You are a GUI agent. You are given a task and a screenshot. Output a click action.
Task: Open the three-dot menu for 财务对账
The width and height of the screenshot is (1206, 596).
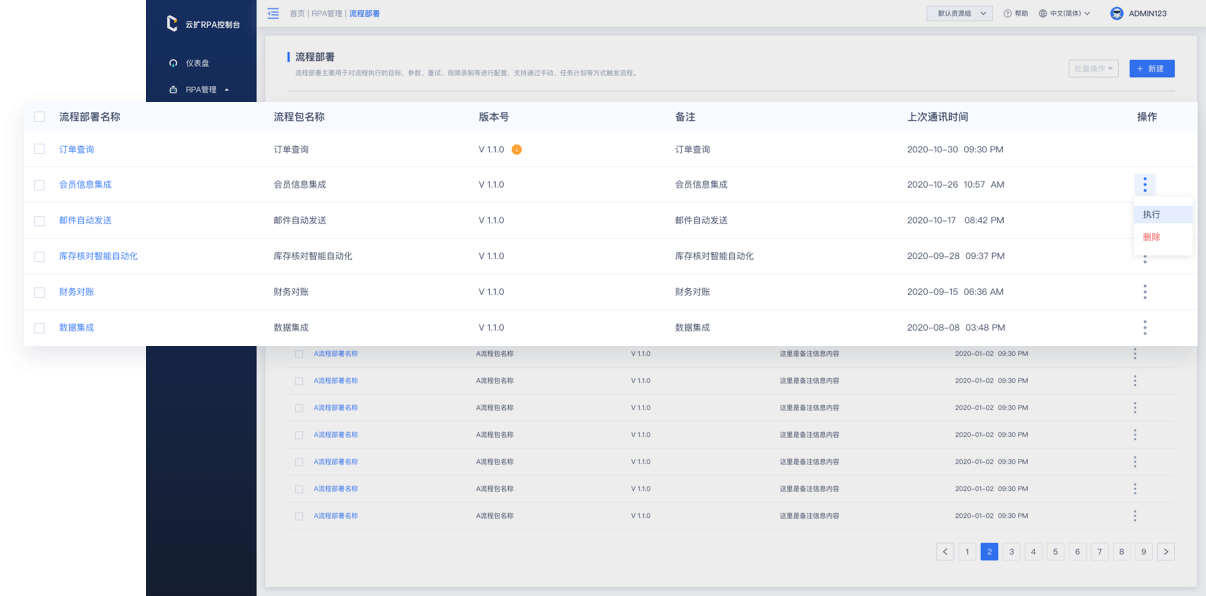click(x=1145, y=292)
